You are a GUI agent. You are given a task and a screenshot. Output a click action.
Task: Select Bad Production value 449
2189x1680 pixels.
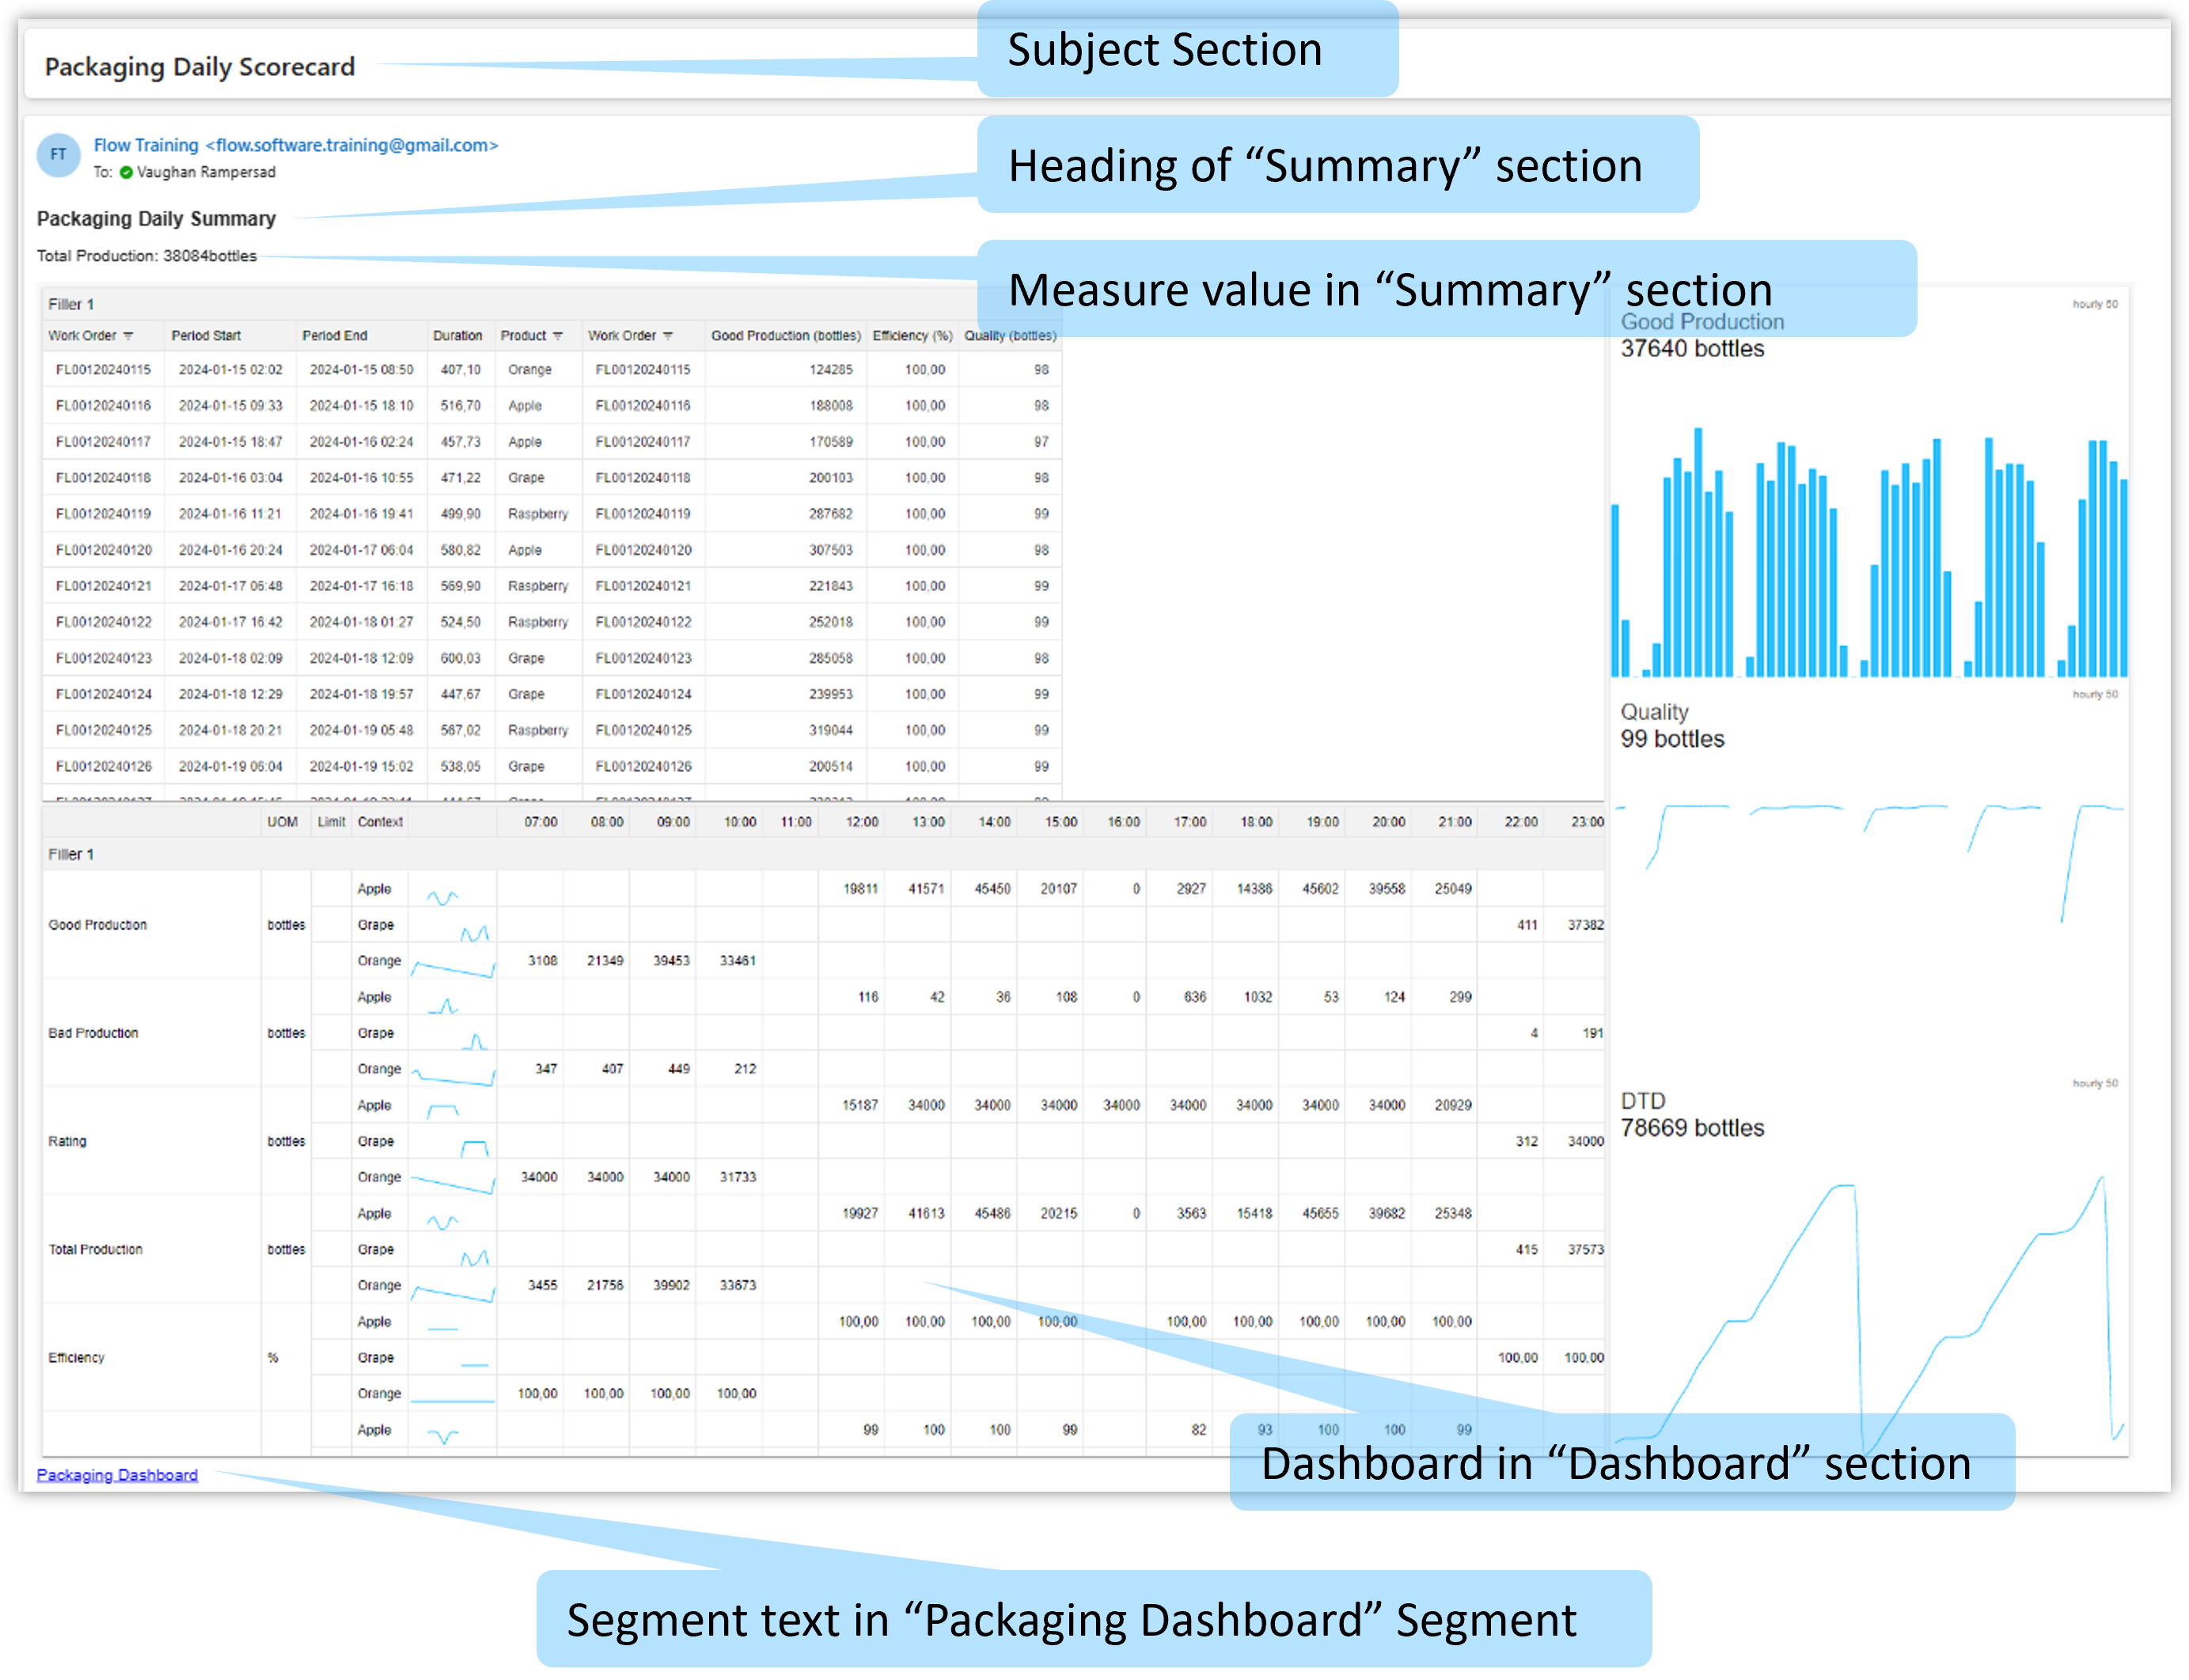(679, 1068)
